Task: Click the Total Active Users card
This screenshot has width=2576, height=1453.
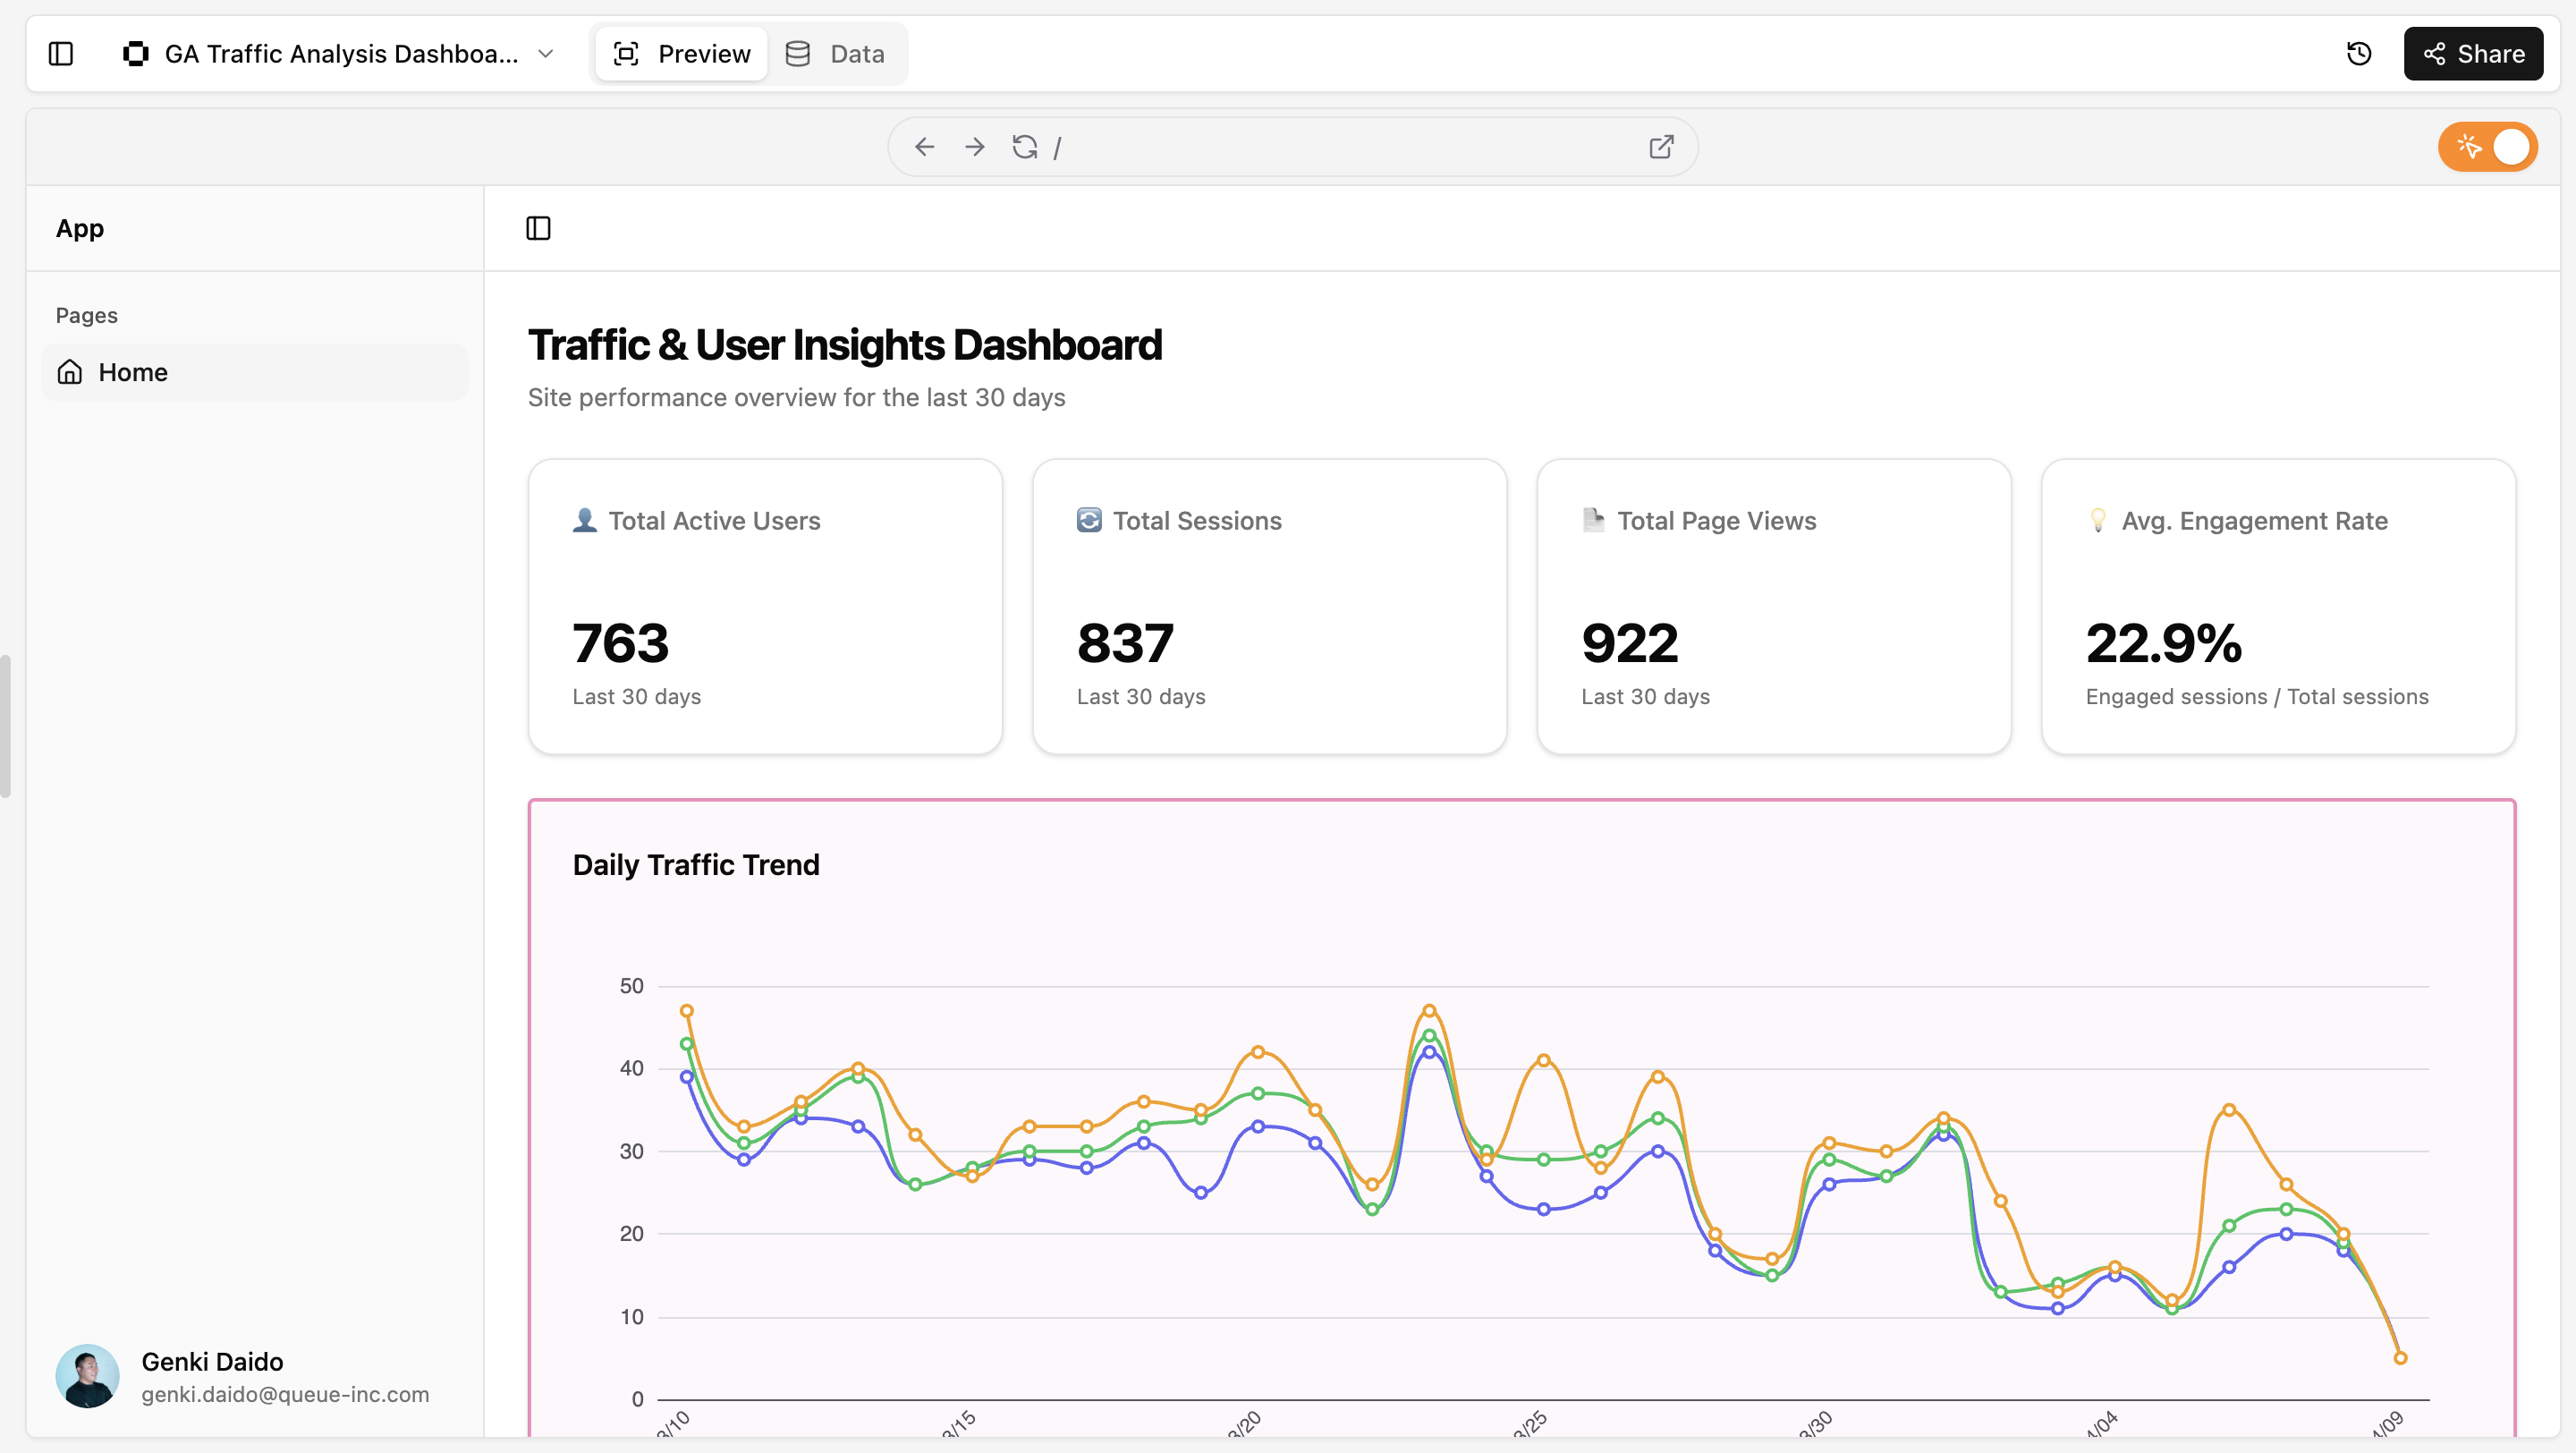Action: [765, 606]
